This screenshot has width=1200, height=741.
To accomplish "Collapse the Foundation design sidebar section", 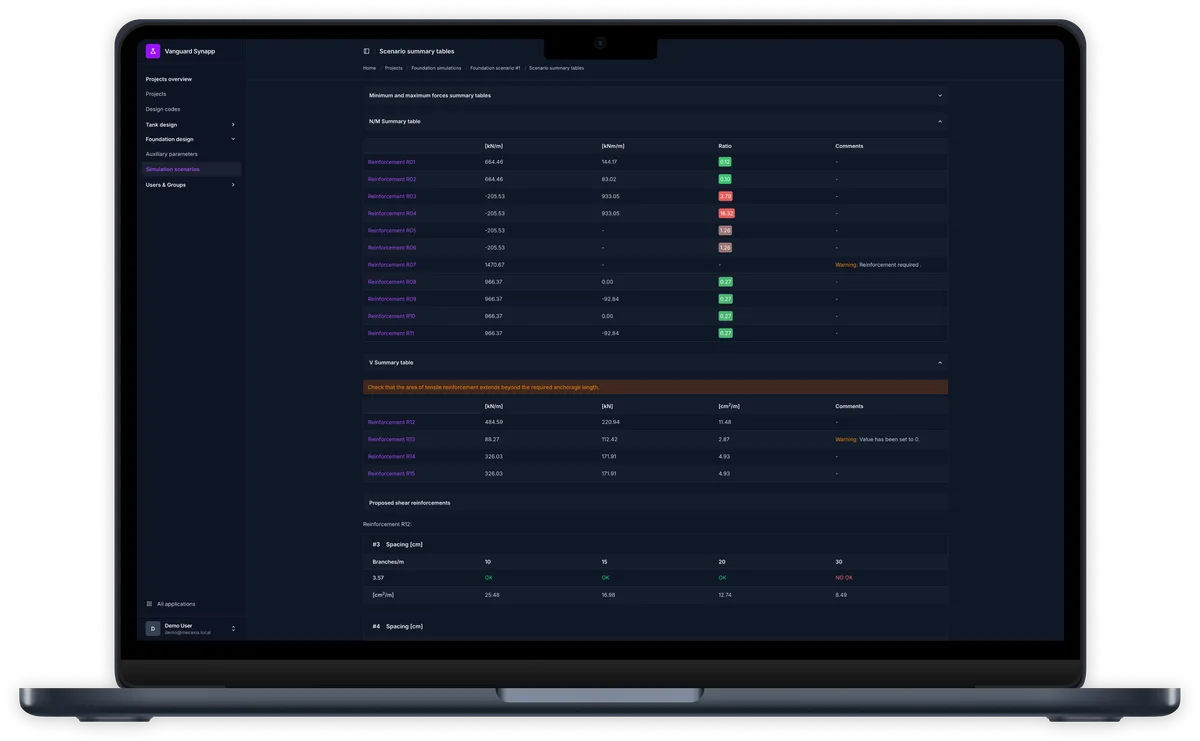I will pos(233,139).
